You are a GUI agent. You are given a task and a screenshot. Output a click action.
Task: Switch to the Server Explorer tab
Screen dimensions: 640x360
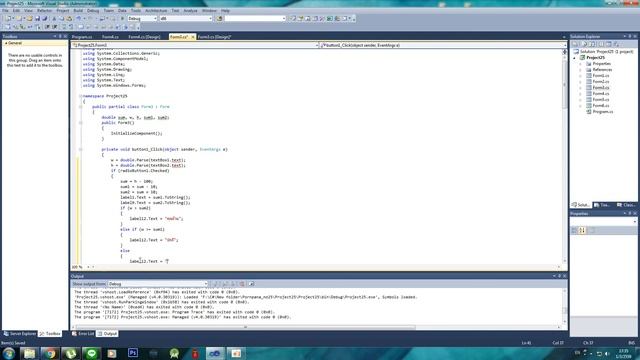tap(20, 334)
